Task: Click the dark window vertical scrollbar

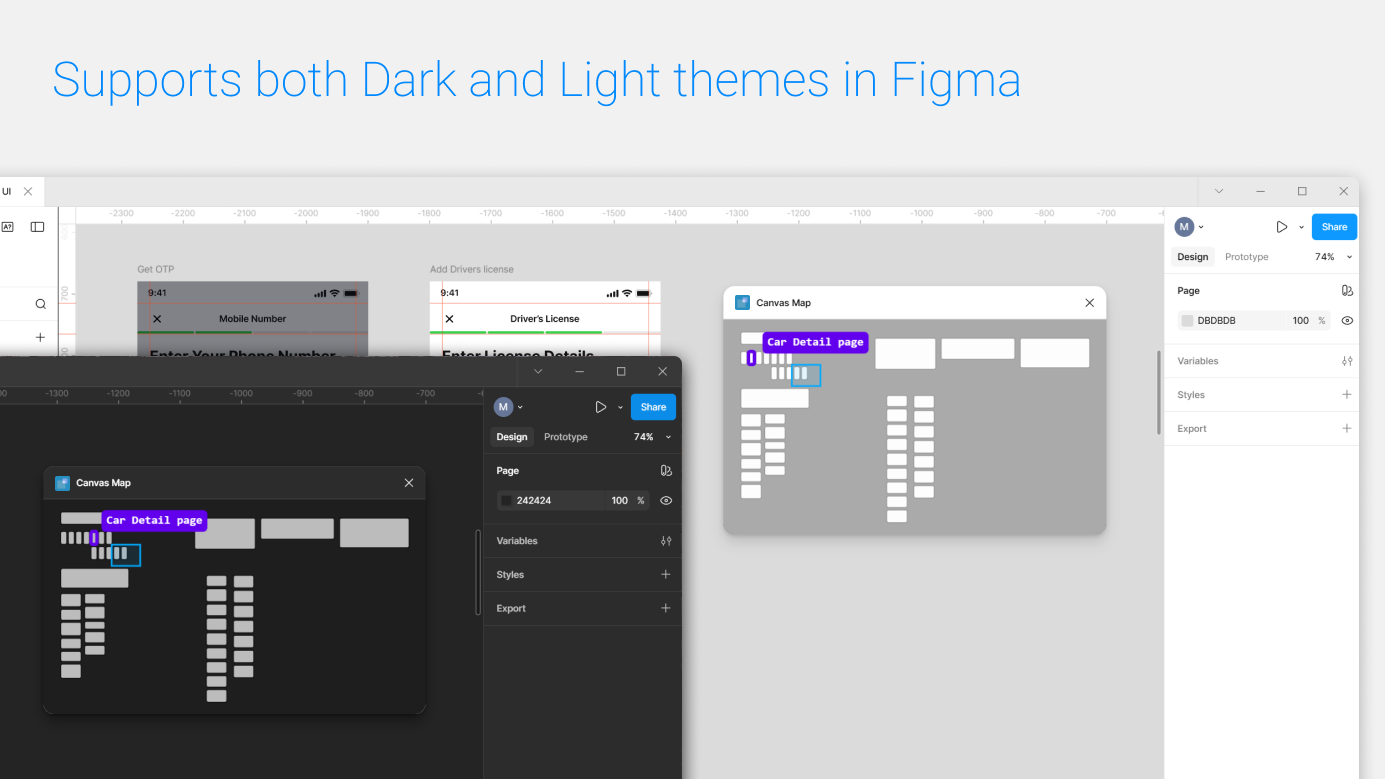Action: 478,572
